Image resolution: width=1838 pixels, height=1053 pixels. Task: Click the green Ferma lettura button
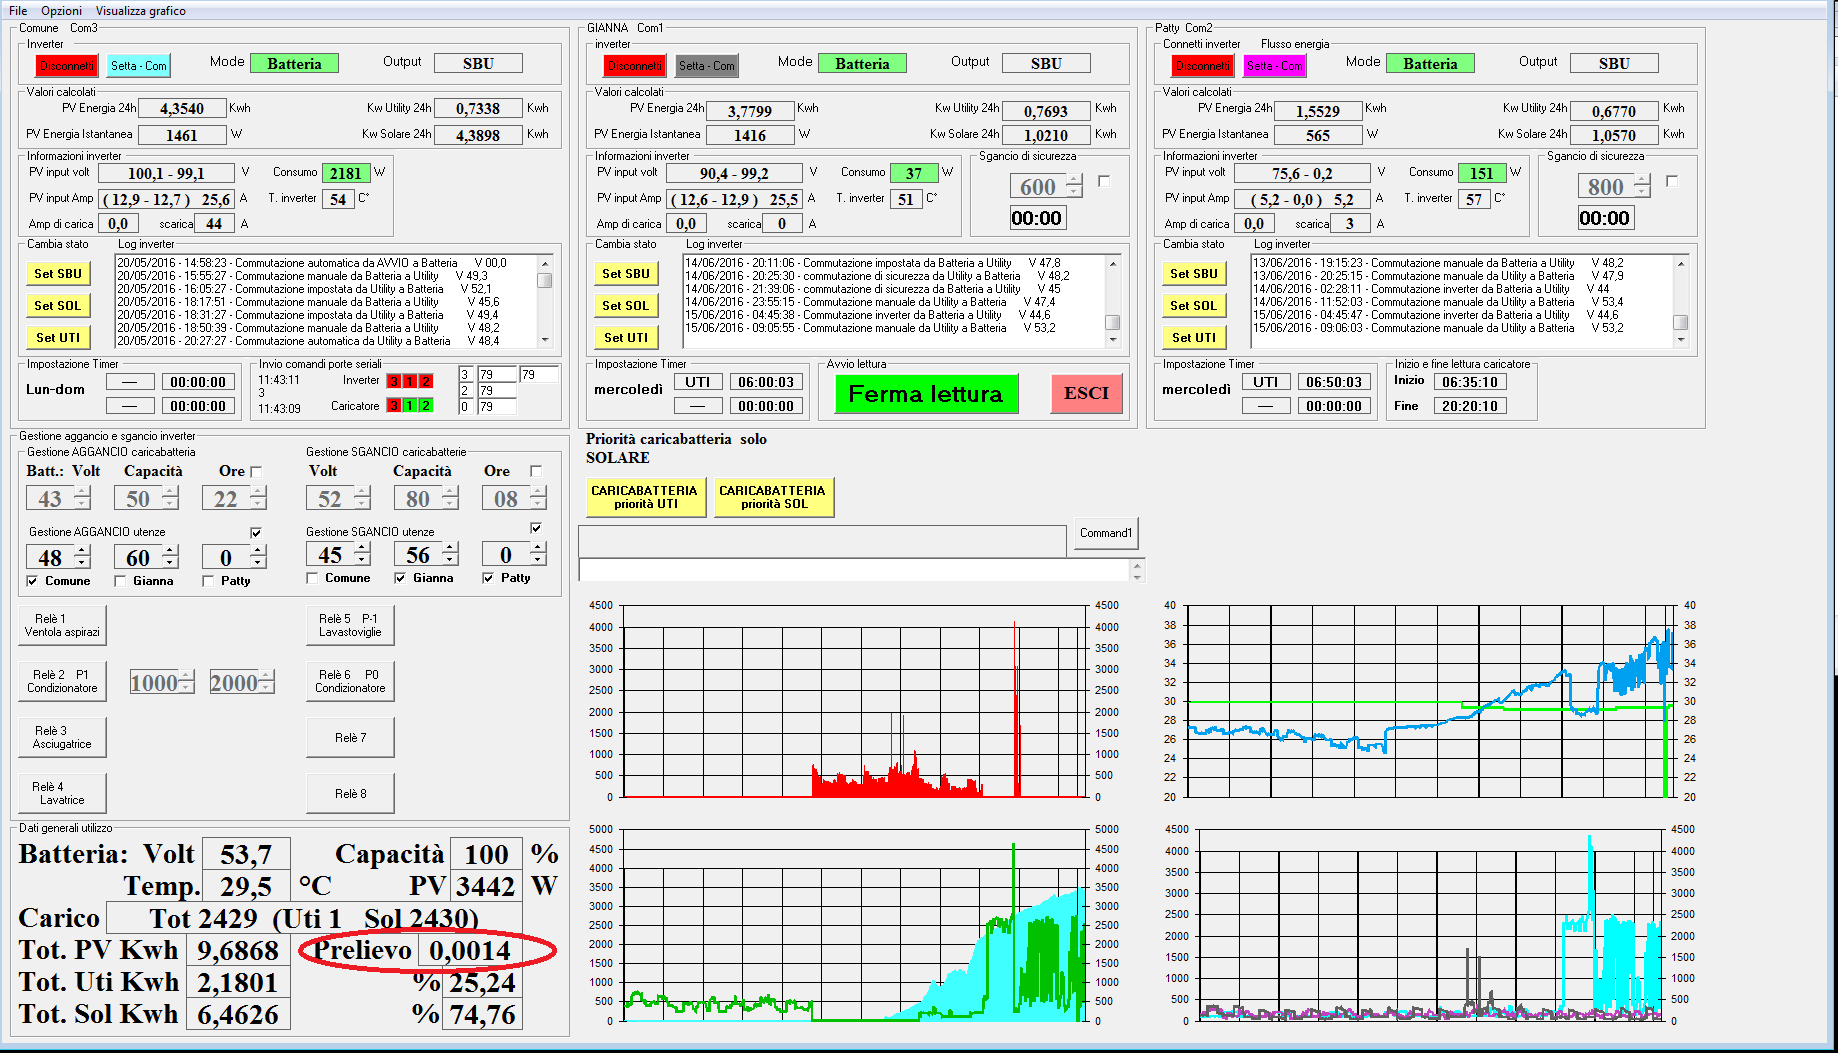pos(926,394)
